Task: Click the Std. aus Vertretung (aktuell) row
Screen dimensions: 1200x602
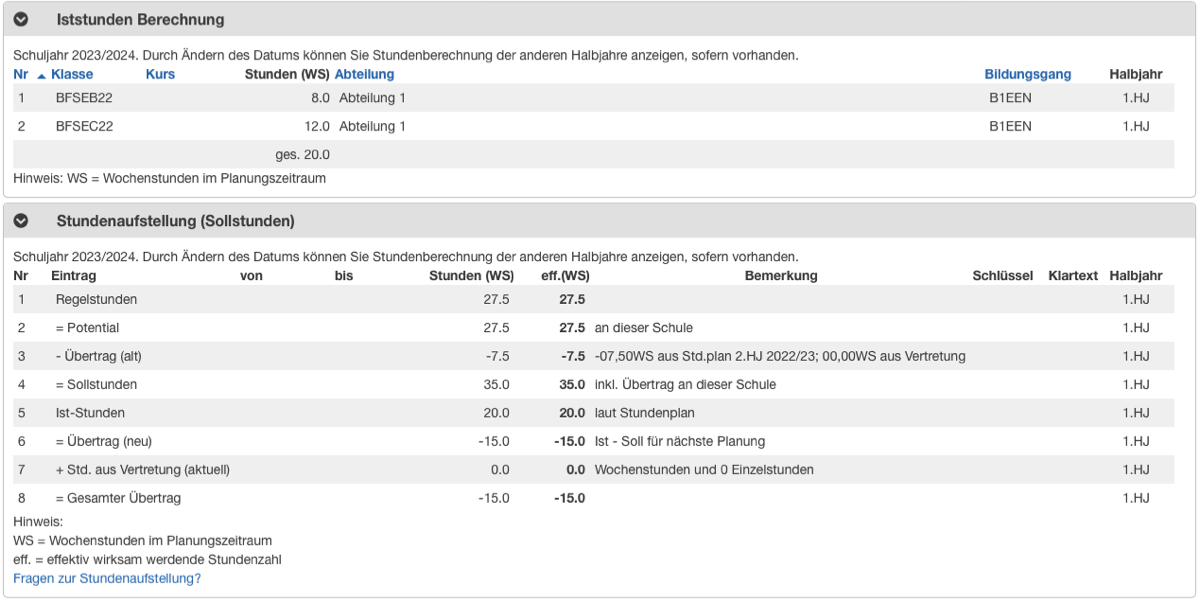Action: [x=594, y=469]
